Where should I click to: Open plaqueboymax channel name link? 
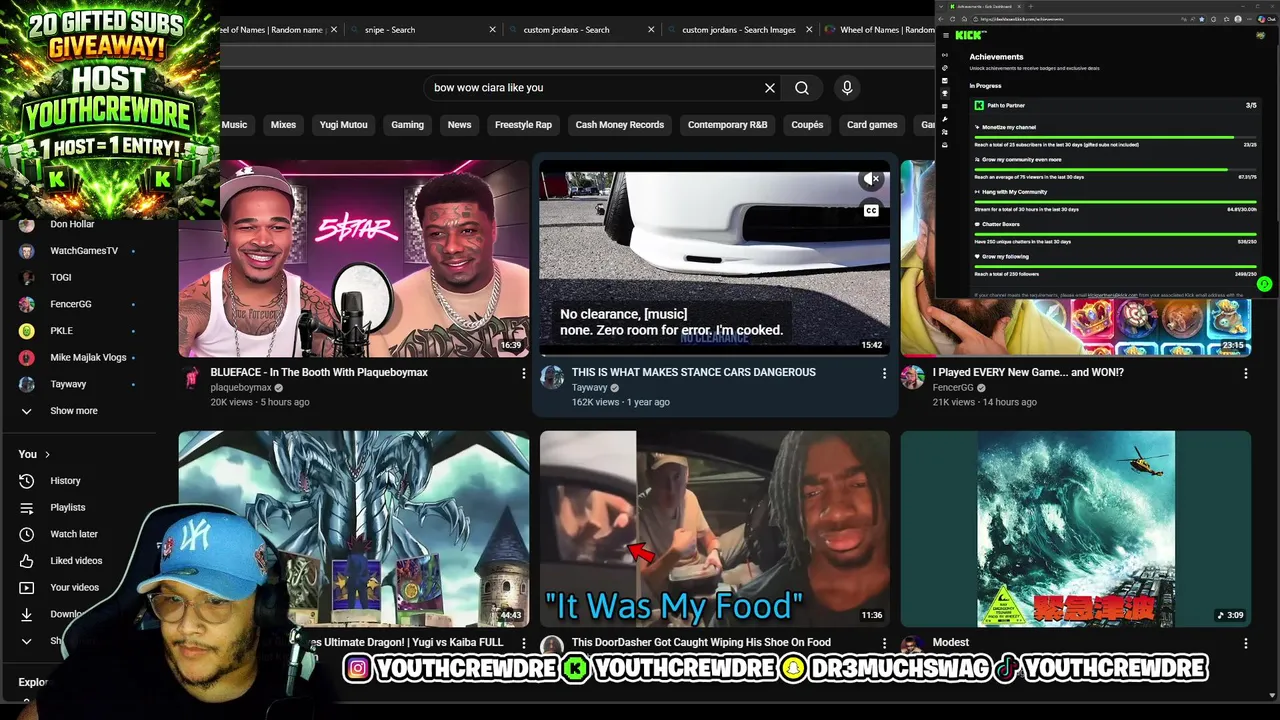point(241,388)
